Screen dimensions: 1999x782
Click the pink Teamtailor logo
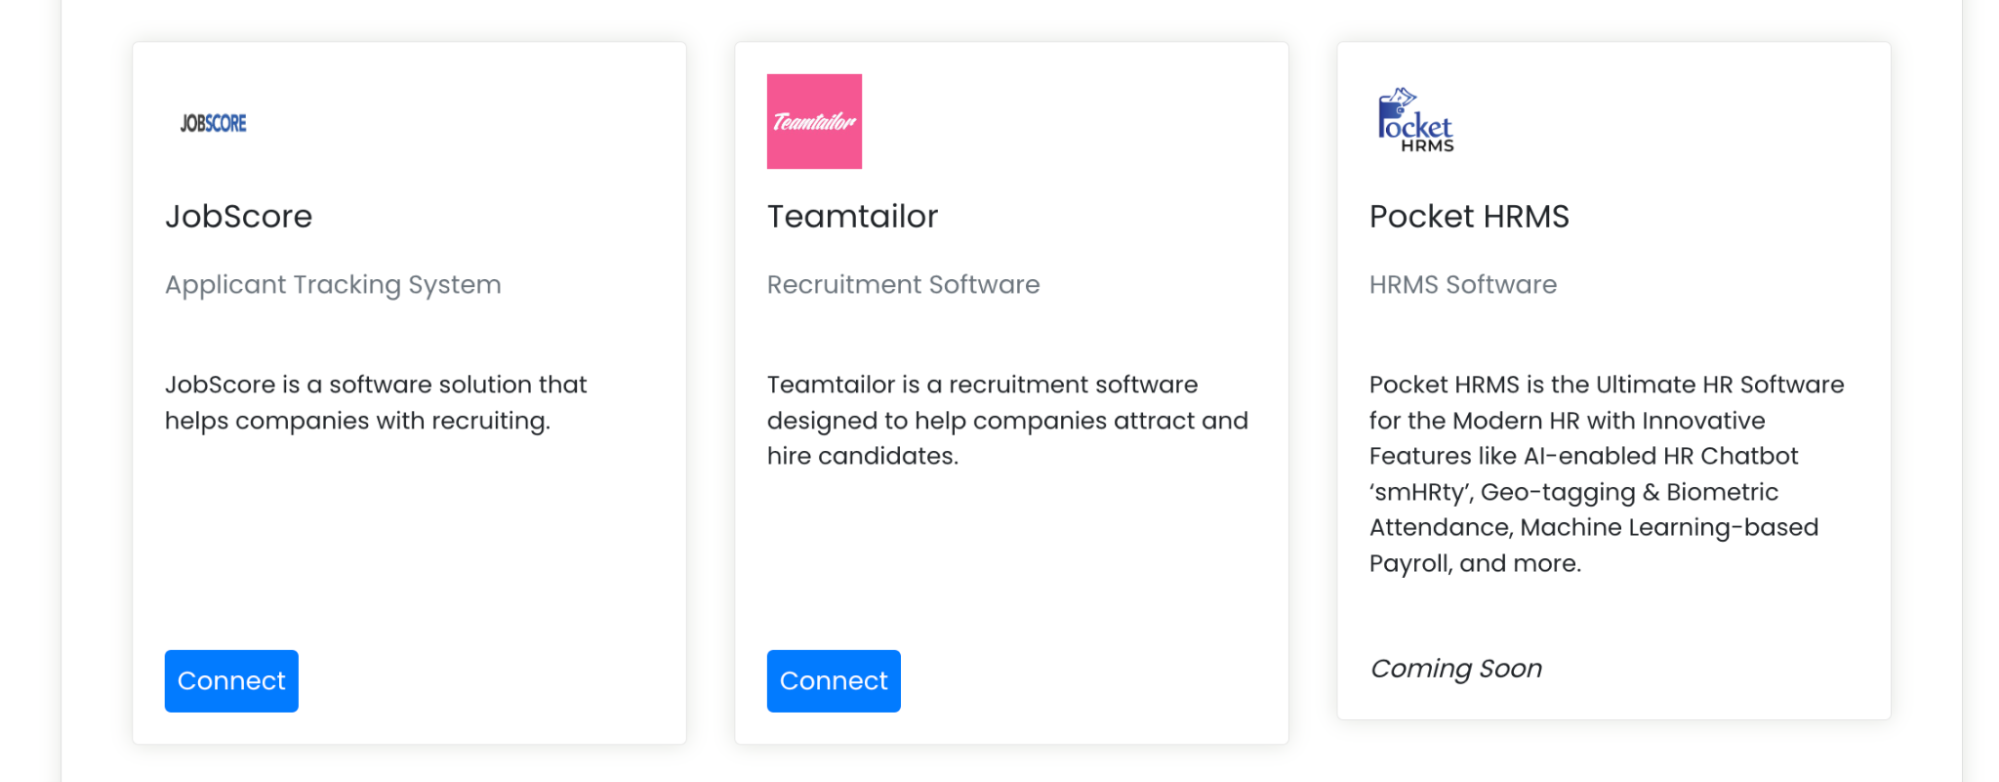coord(814,121)
